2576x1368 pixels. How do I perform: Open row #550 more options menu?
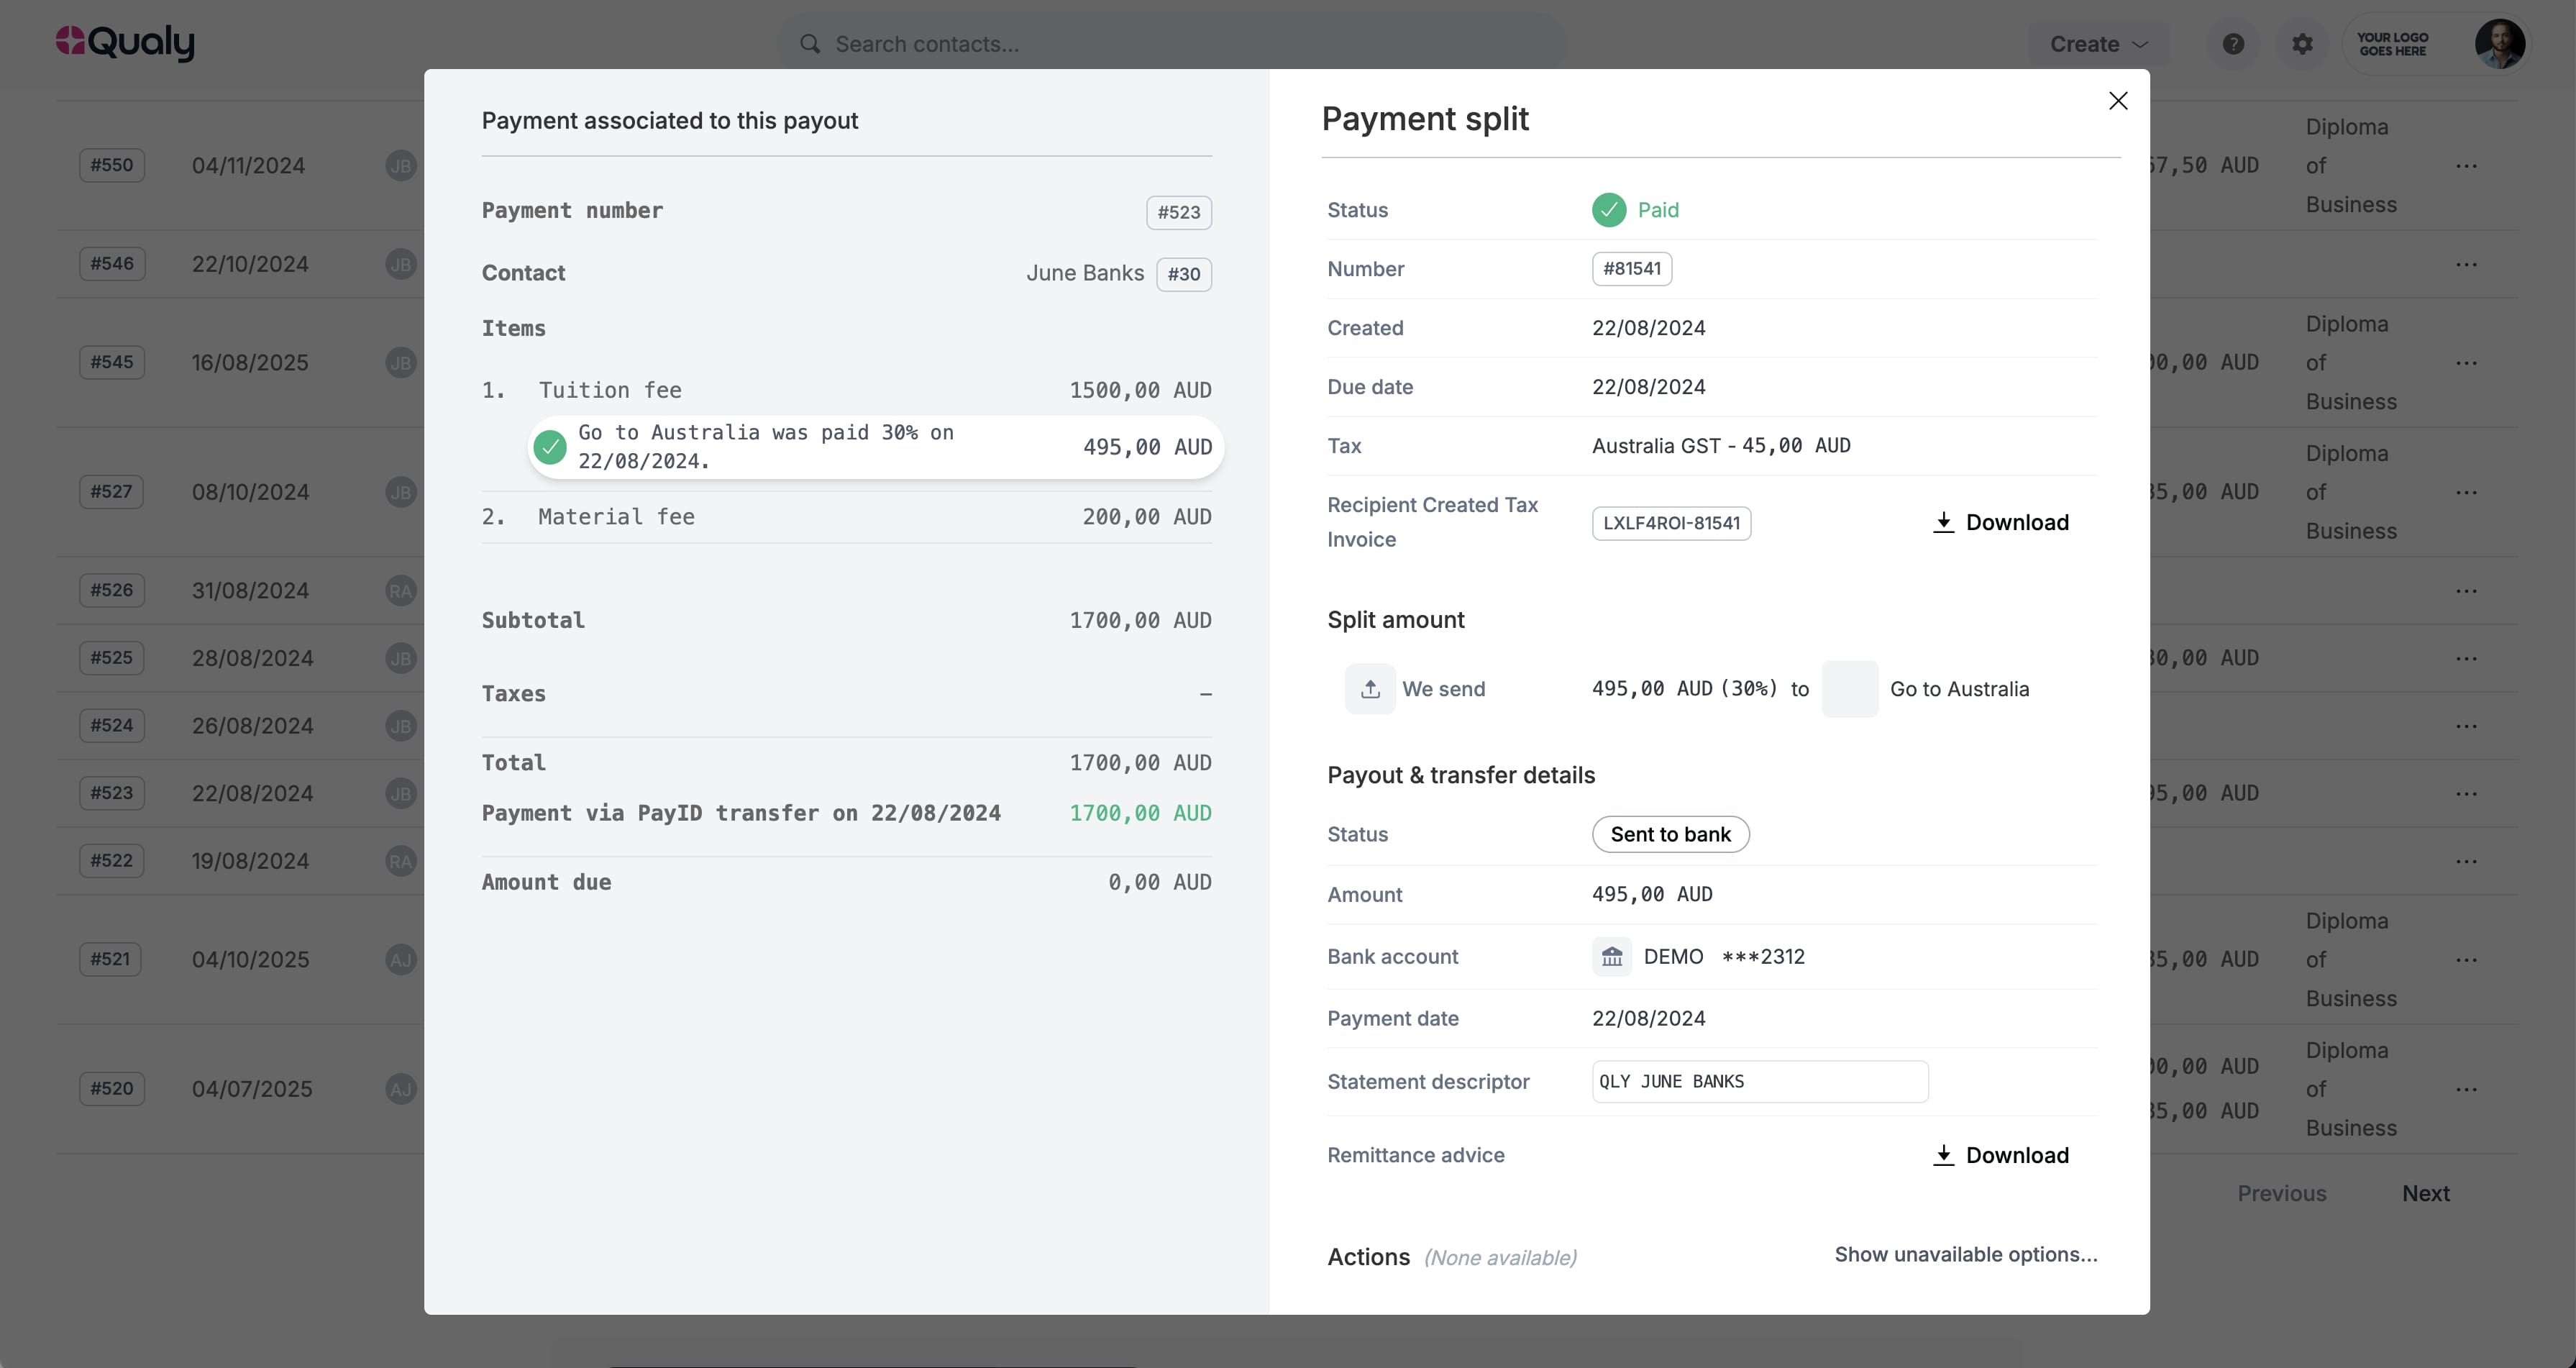pyautogui.click(x=2466, y=166)
